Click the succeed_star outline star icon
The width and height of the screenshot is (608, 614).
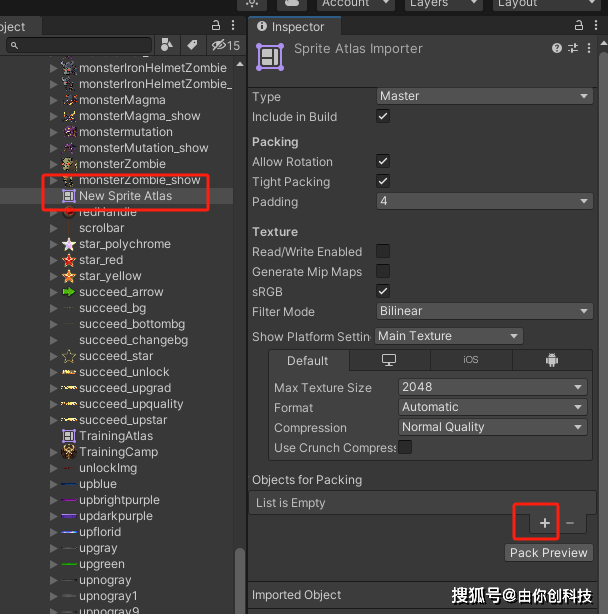[x=69, y=356]
